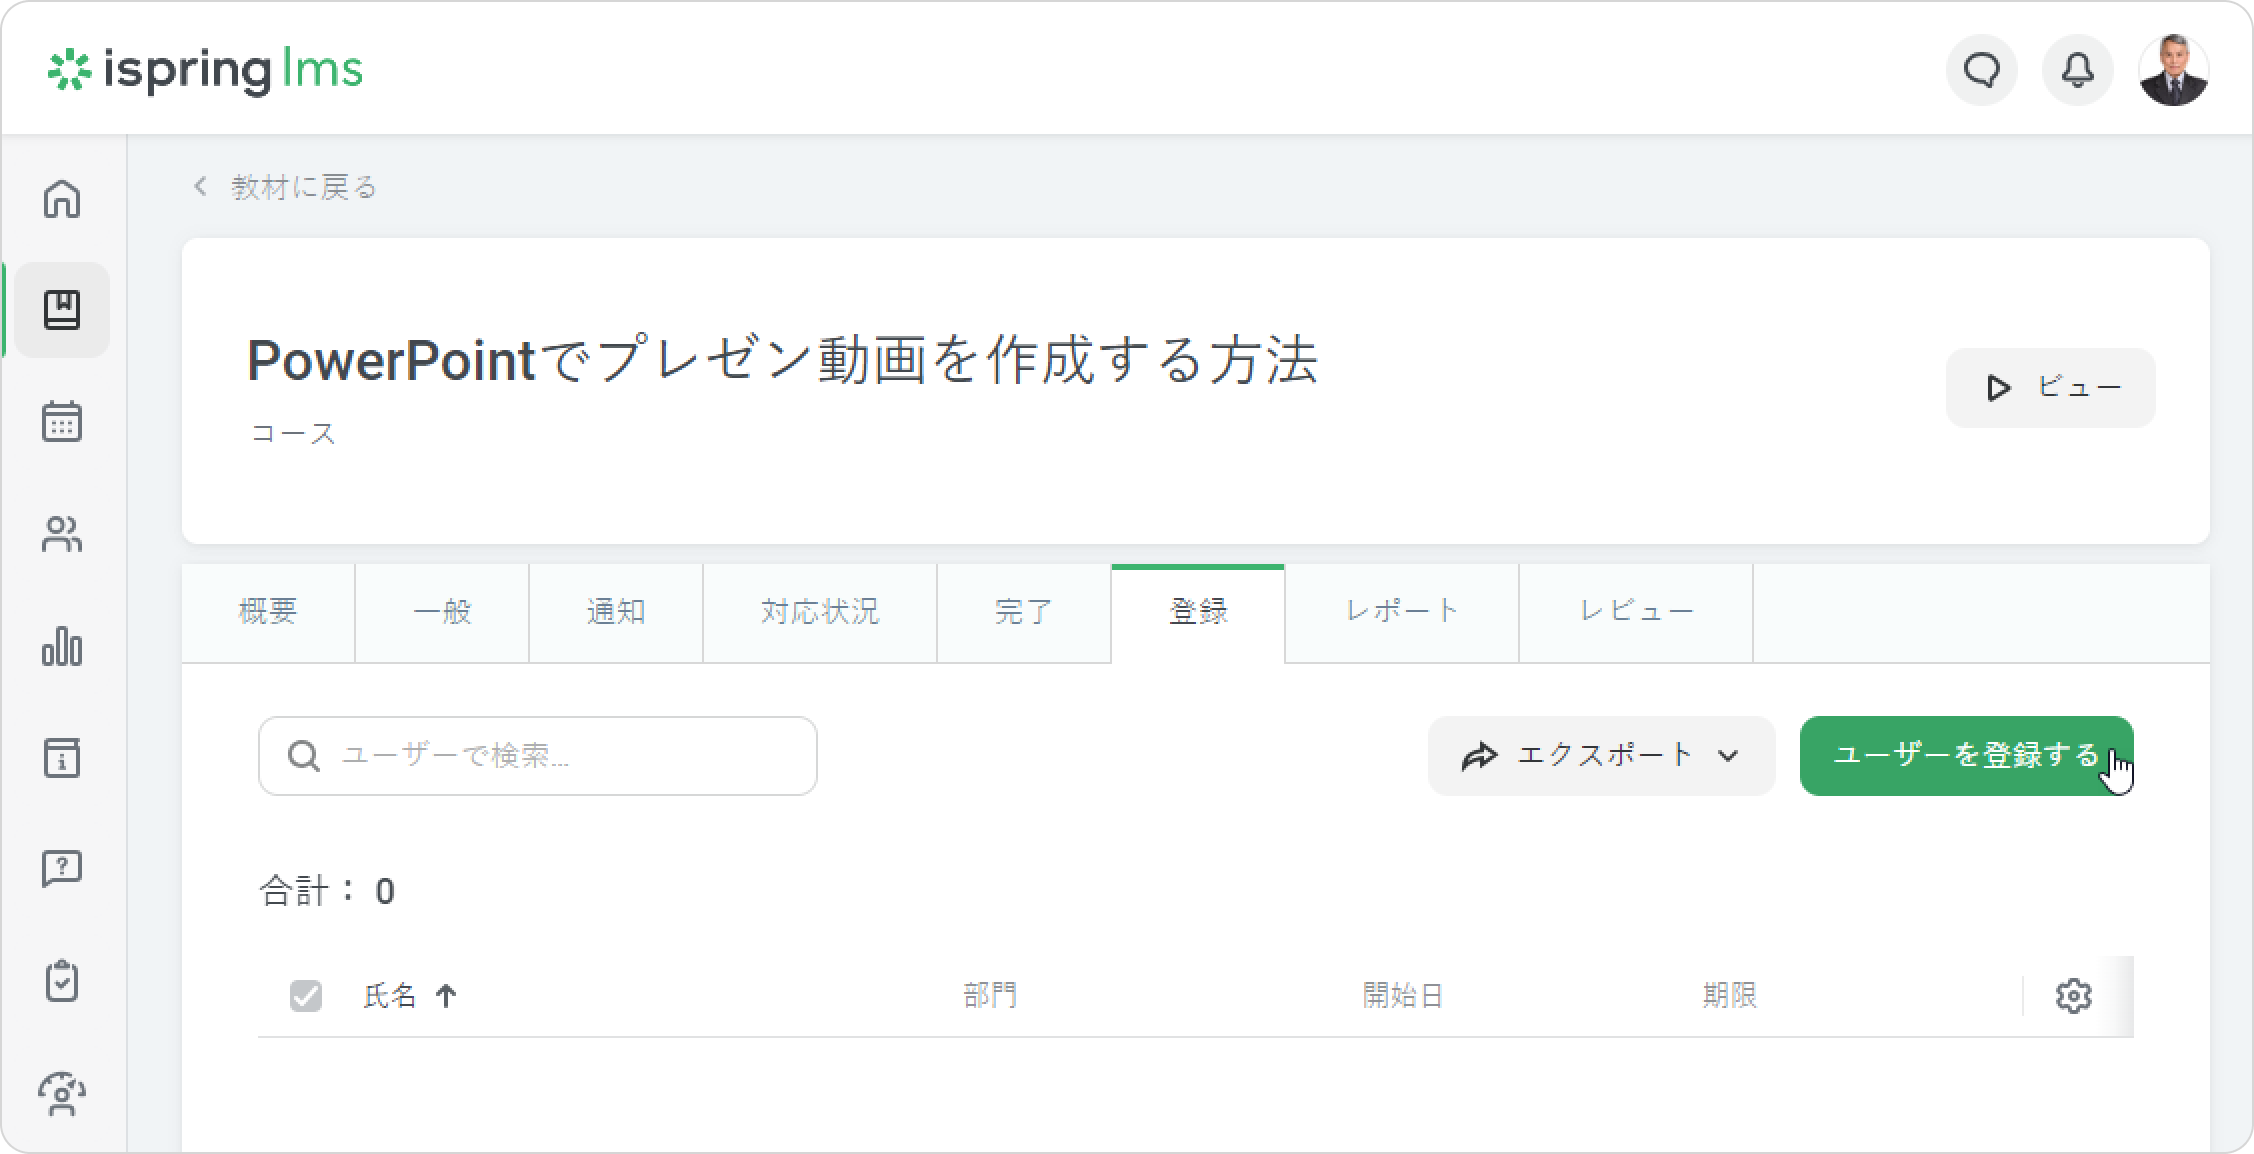Click the question mark help icon in sidebar
2254x1154 pixels.
tap(62, 868)
